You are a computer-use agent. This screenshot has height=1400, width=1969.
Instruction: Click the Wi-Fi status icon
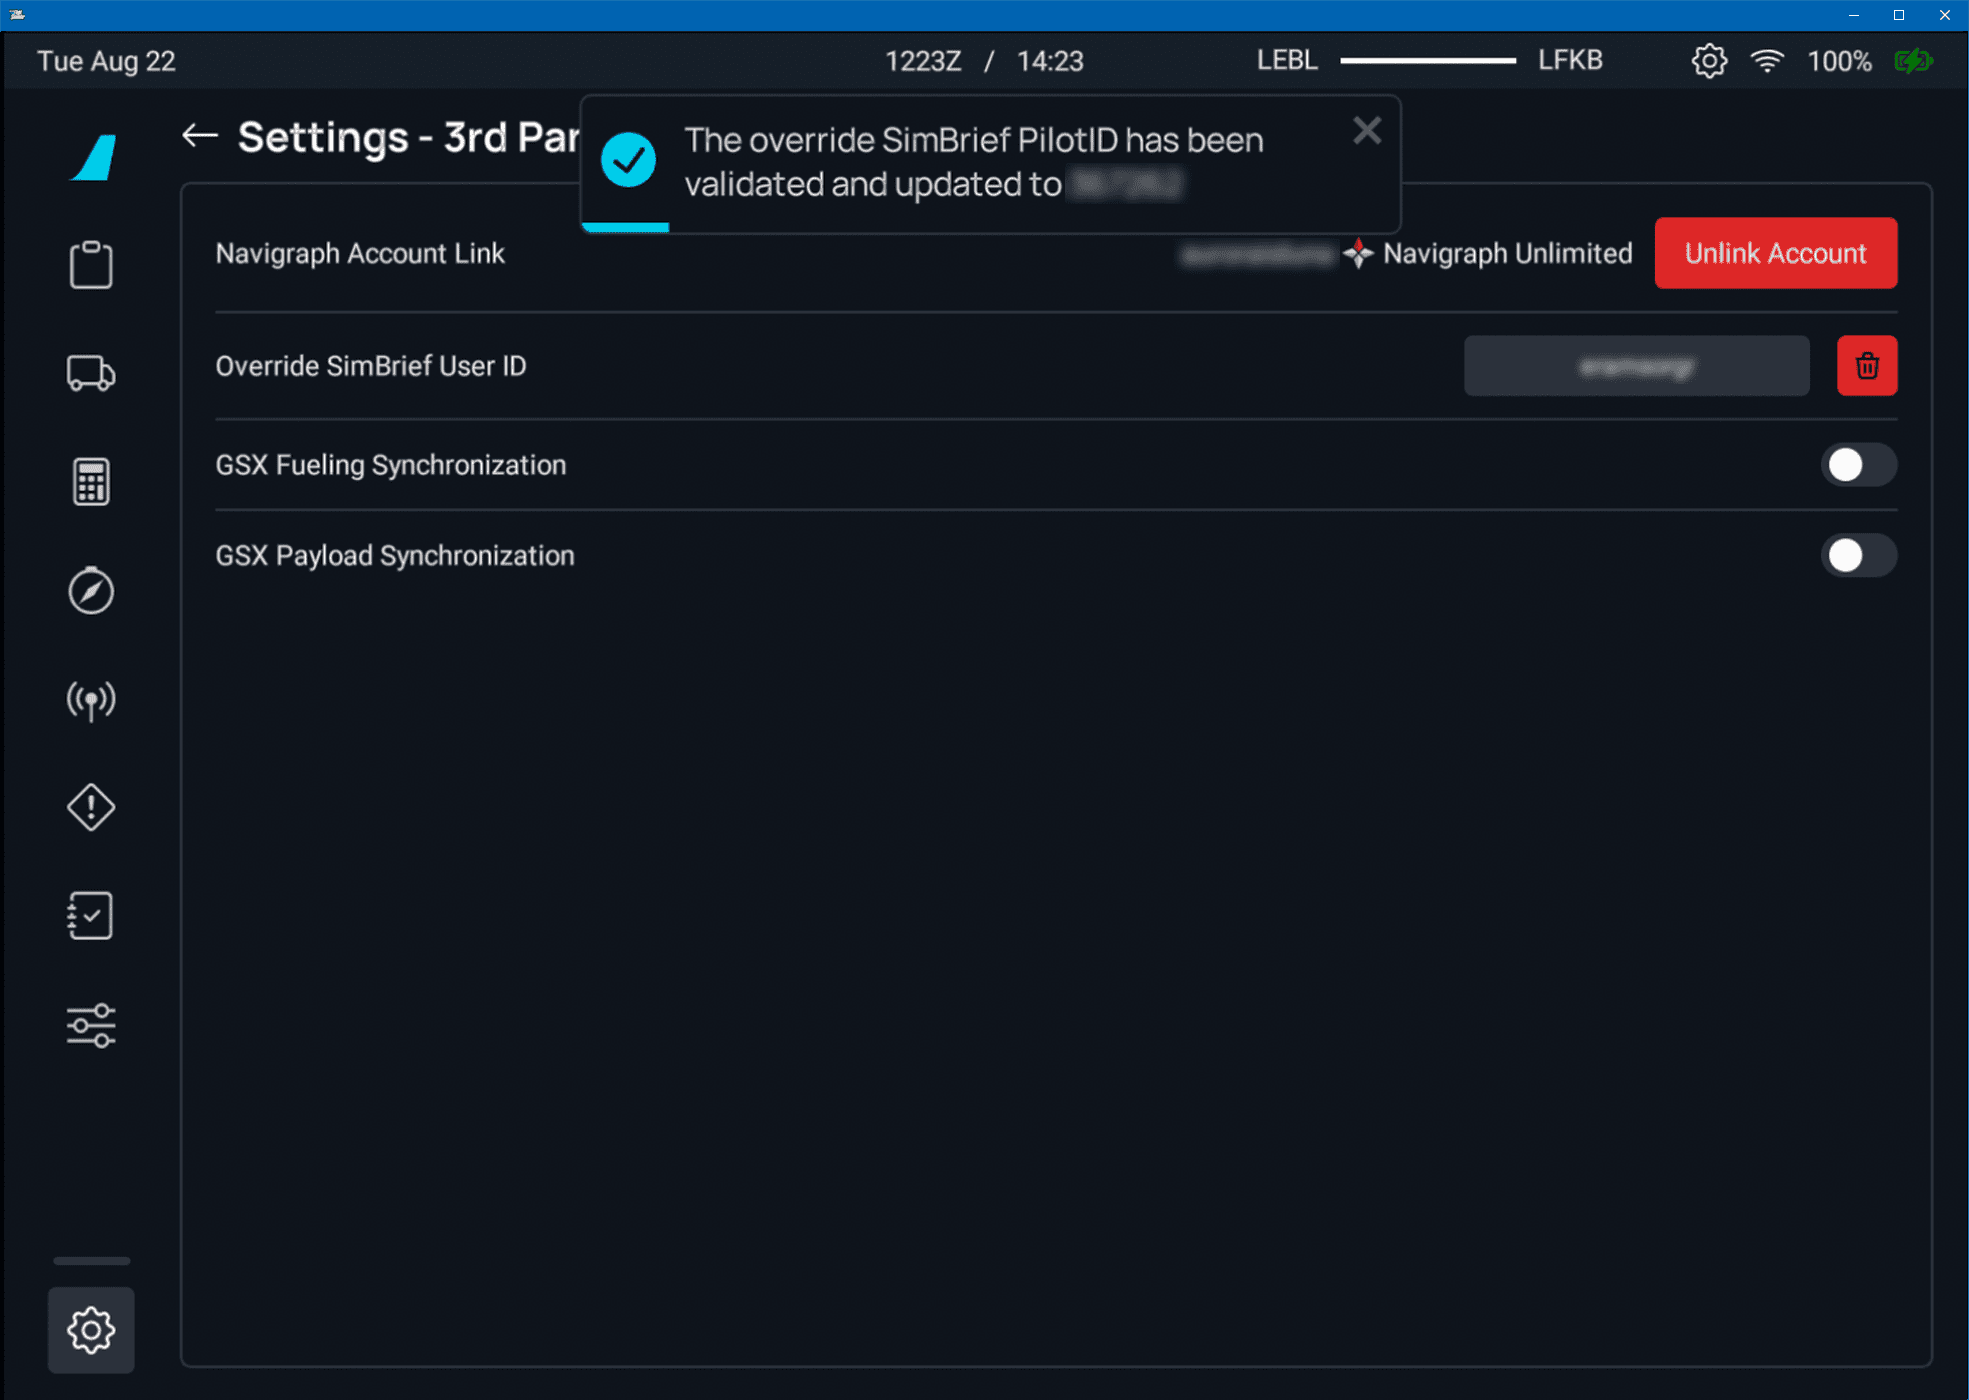pos(1767,61)
